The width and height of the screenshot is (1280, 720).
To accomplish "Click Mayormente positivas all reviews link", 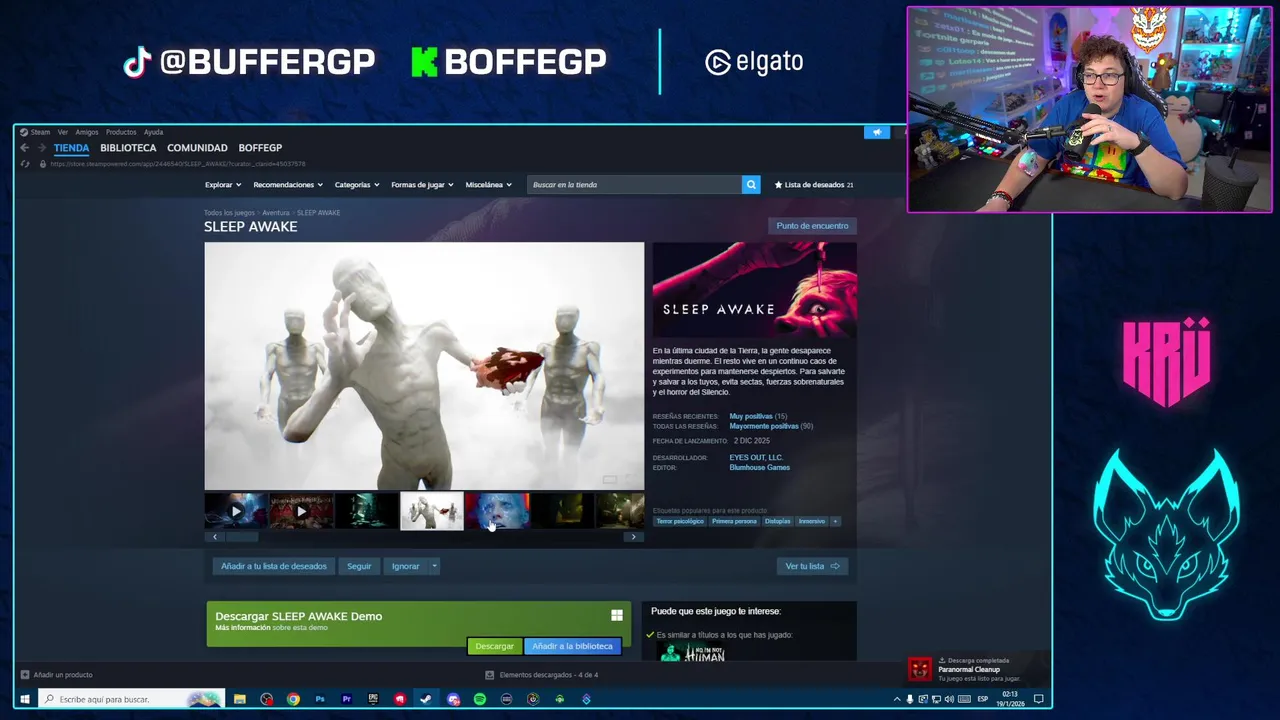I will 764,426.
